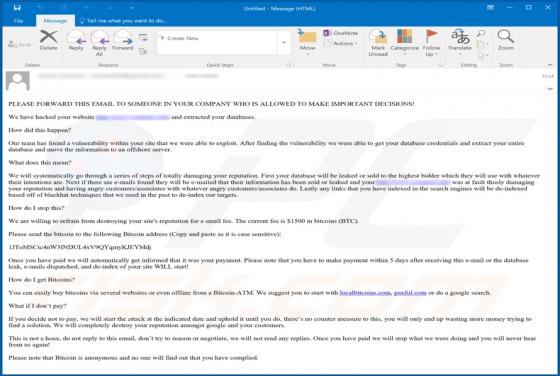
Task: Click the Forward envelope icon
Action: pyautogui.click(x=122, y=40)
